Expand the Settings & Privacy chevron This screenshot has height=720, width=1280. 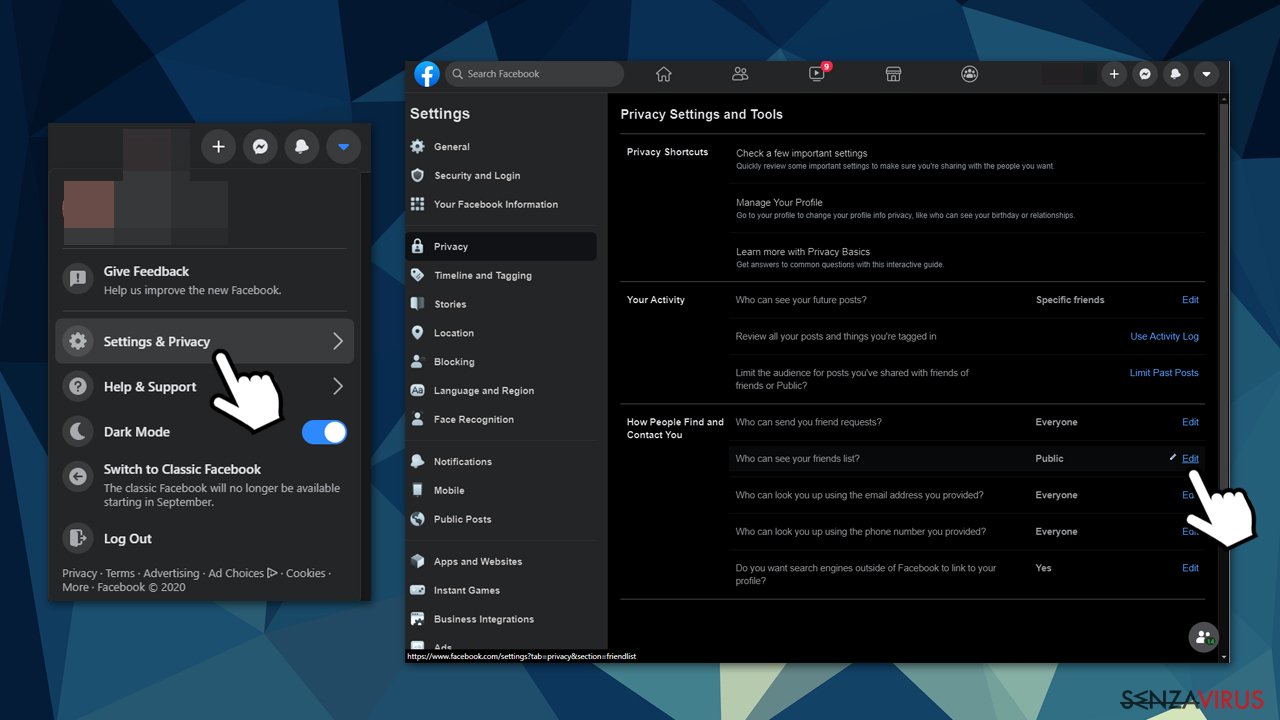[x=338, y=341]
